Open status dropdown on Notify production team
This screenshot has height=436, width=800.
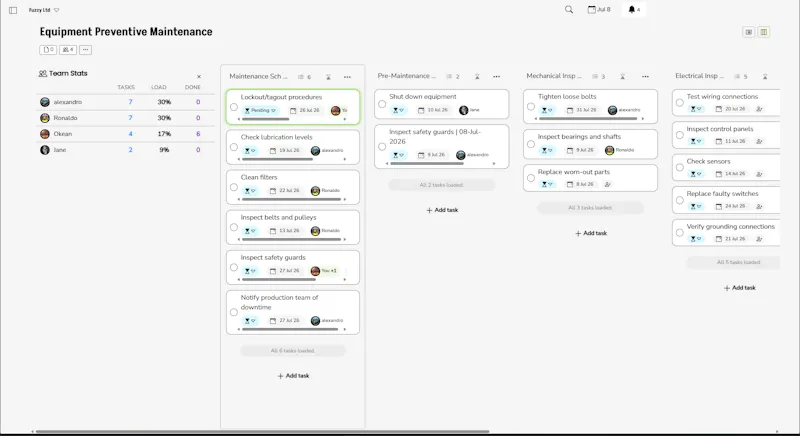[249, 321]
